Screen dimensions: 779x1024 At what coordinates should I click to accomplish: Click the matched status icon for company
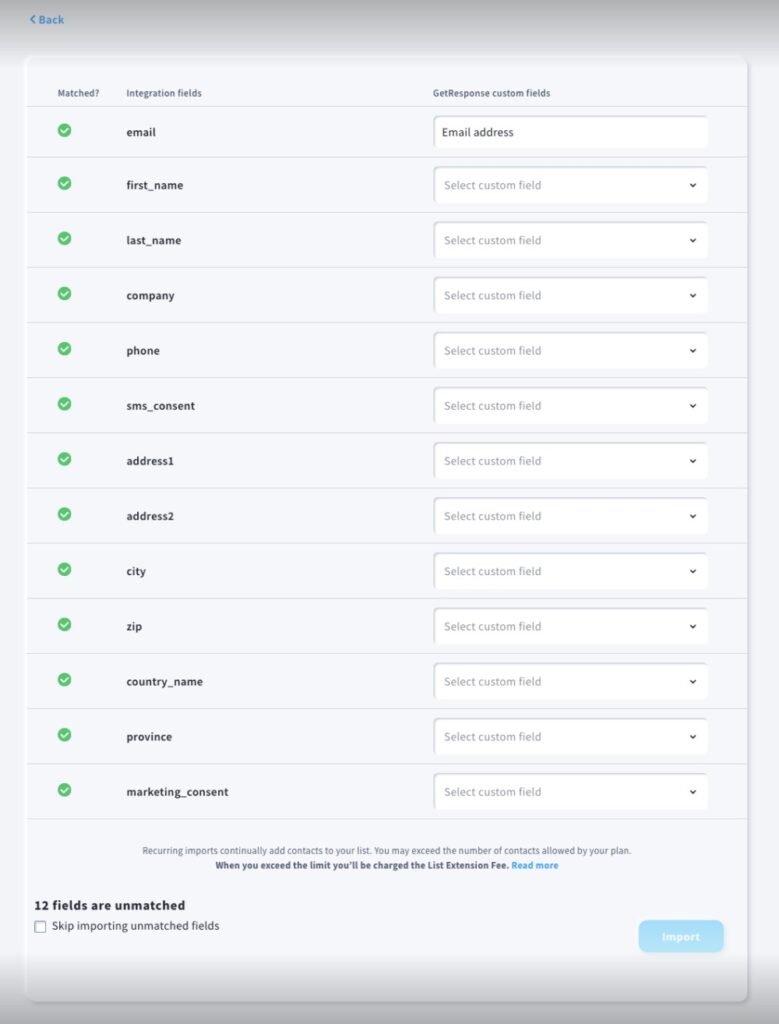(x=64, y=294)
